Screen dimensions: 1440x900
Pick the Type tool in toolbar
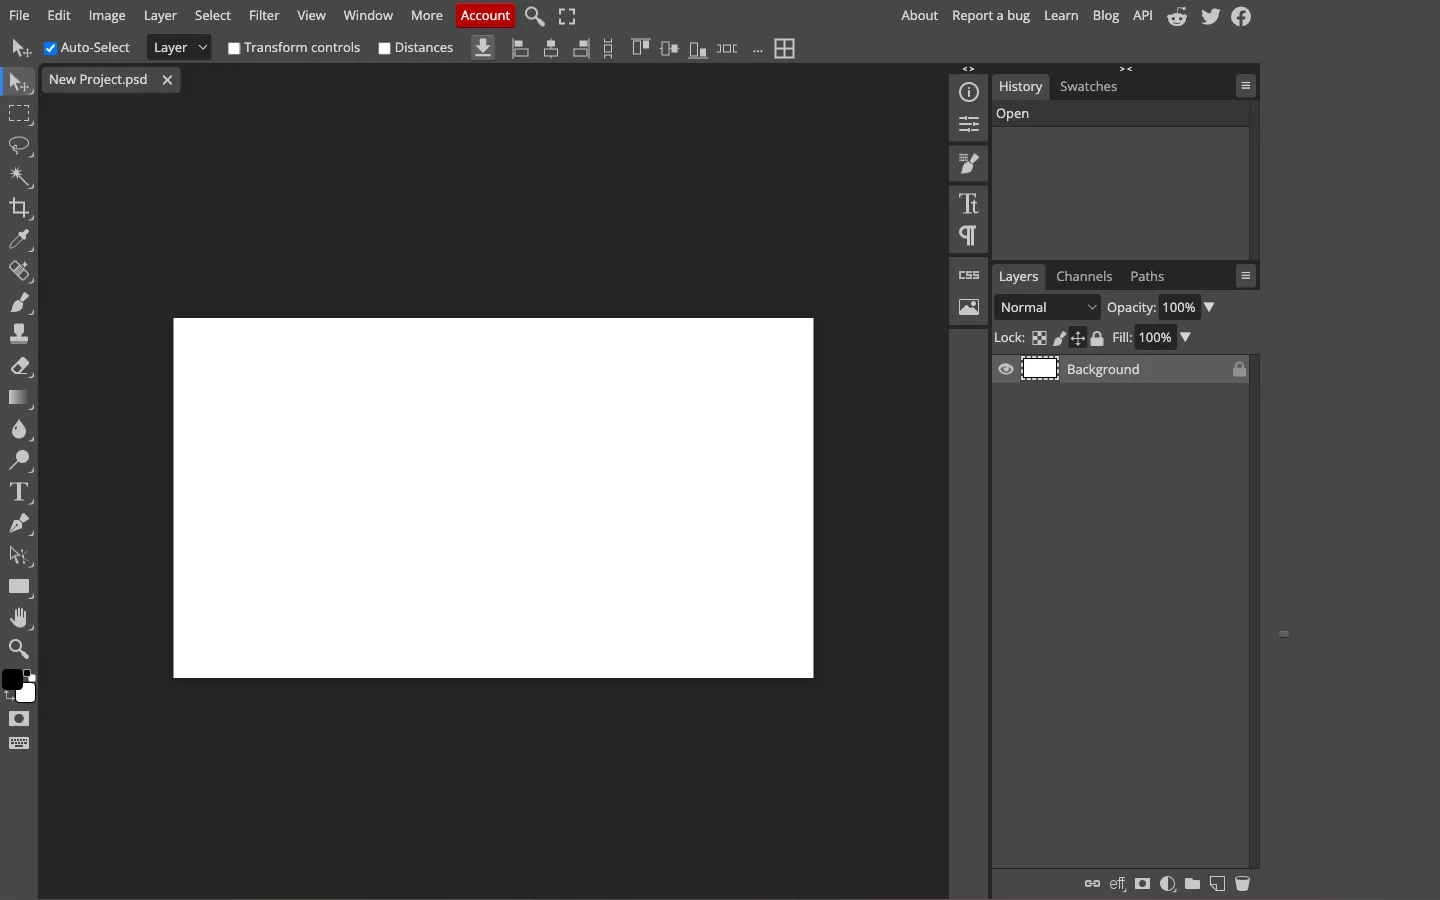coord(19,492)
